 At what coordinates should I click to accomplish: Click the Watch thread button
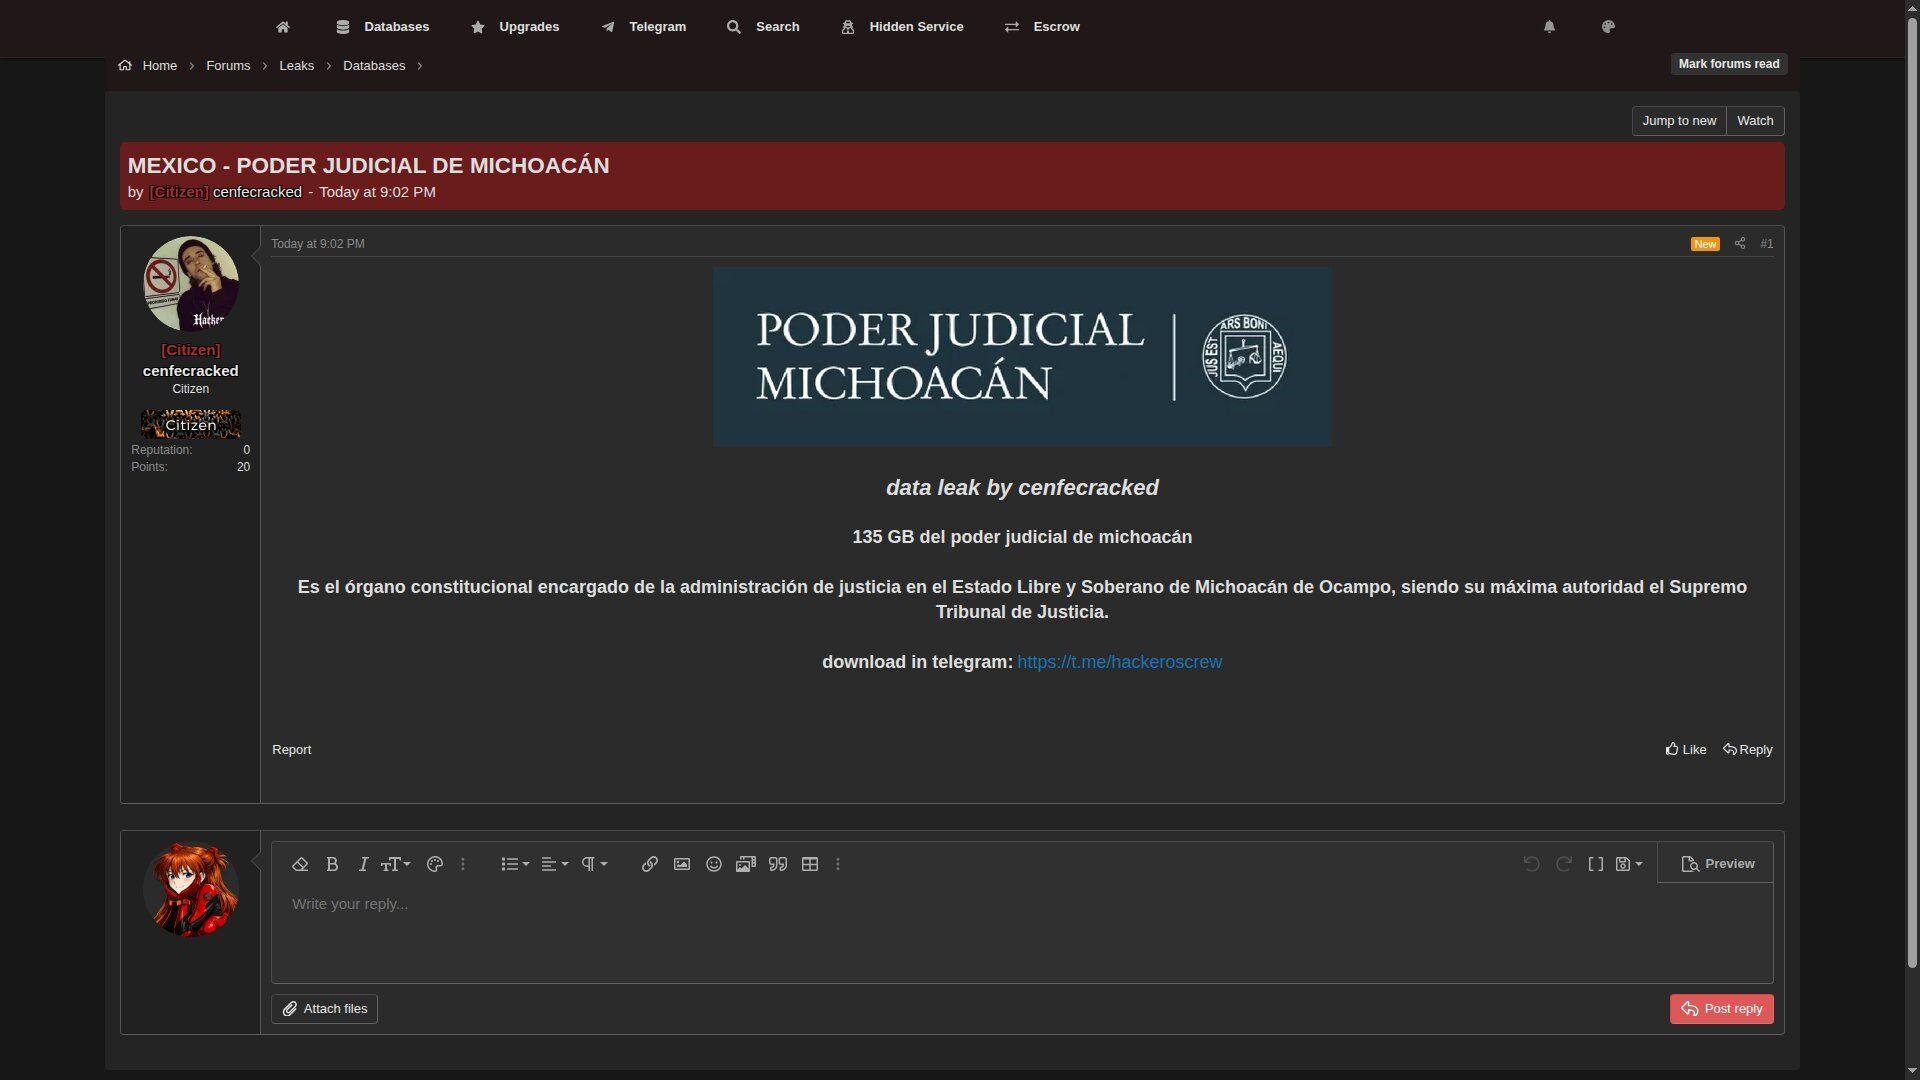[x=1755, y=121]
